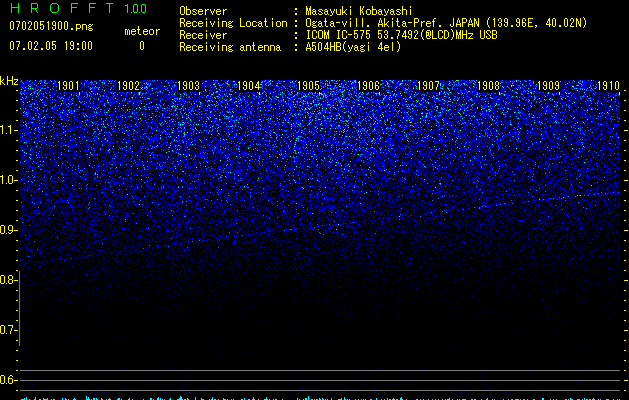
Task: Click the Receiving Location label
Action: tap(233, 23)
